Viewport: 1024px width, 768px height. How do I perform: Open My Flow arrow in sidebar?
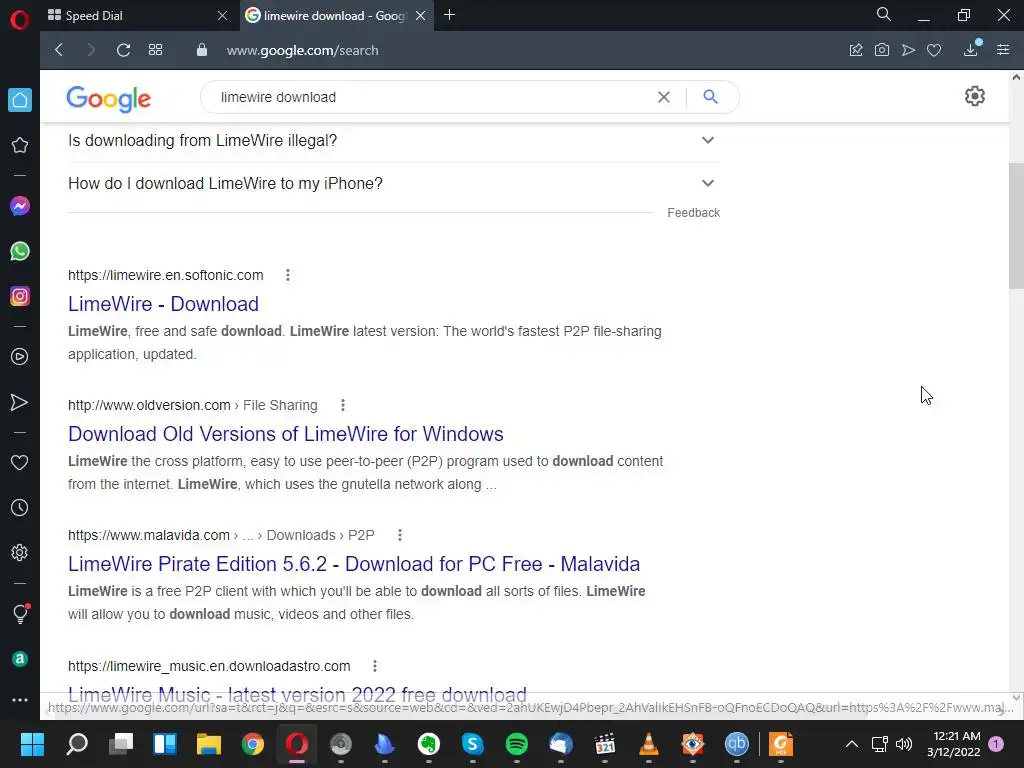coord(20,402)
